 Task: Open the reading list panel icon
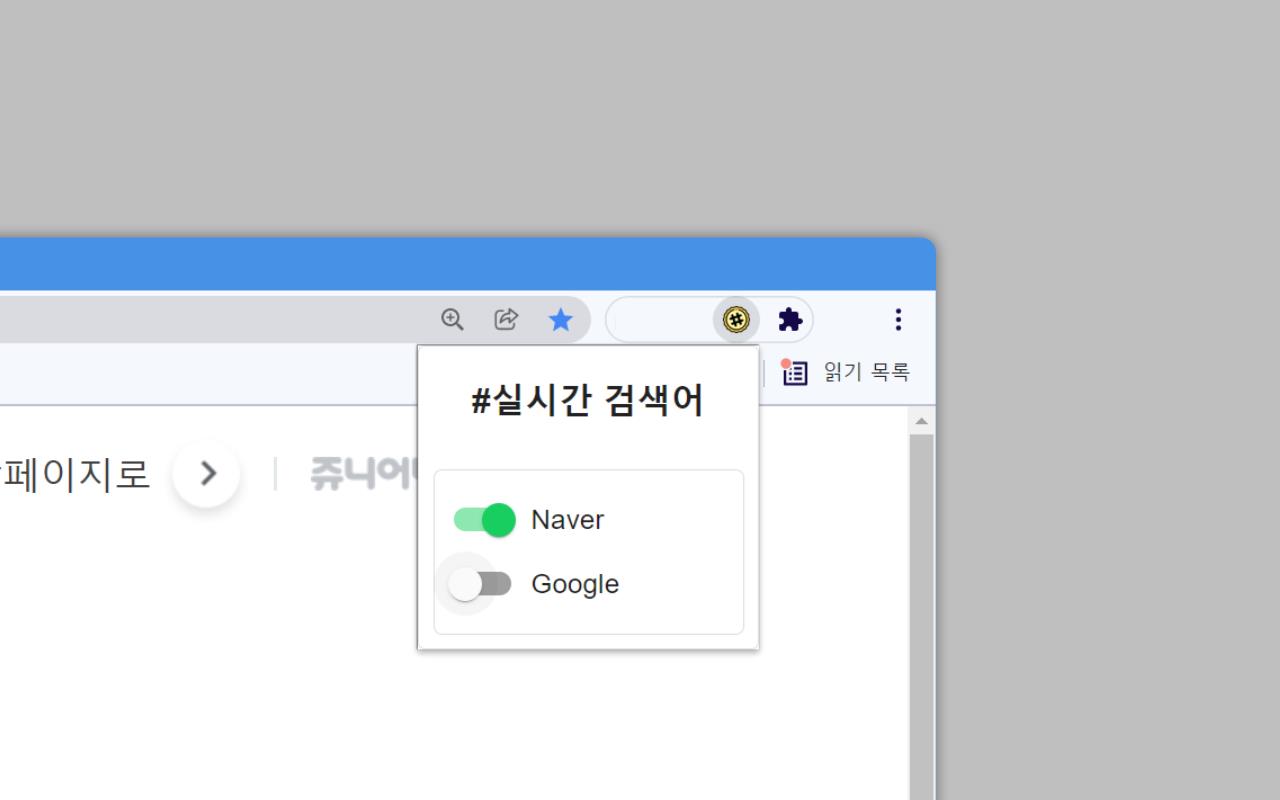click(x=794, y=372)
